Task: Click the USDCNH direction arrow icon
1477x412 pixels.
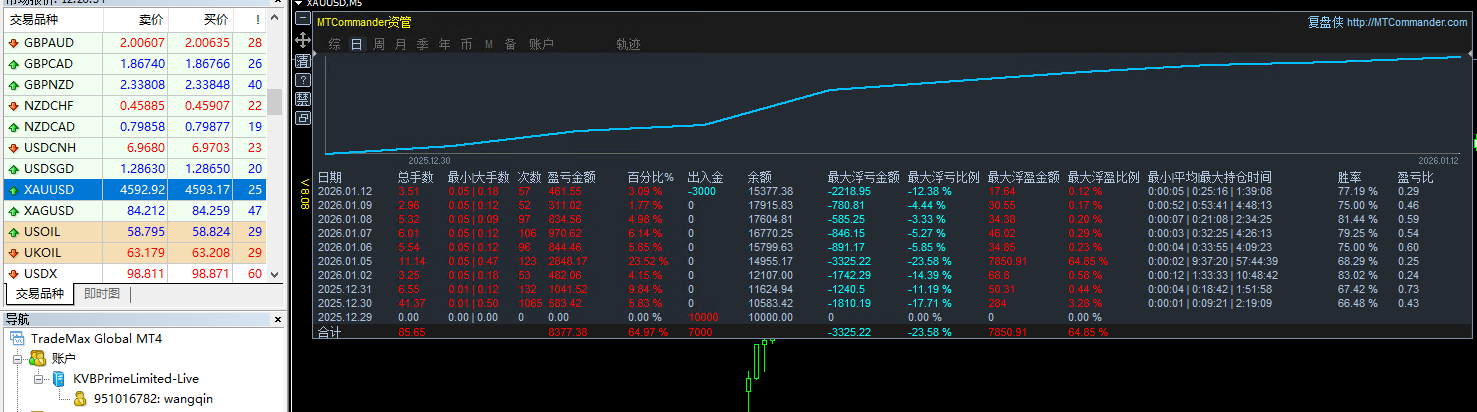Action: tap(13, 148)
